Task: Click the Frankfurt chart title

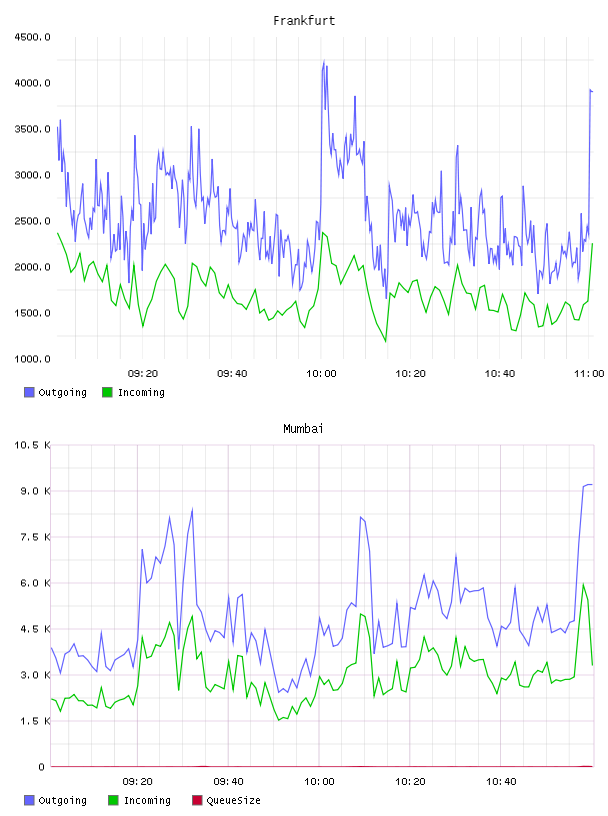Action: coord(304,21)
